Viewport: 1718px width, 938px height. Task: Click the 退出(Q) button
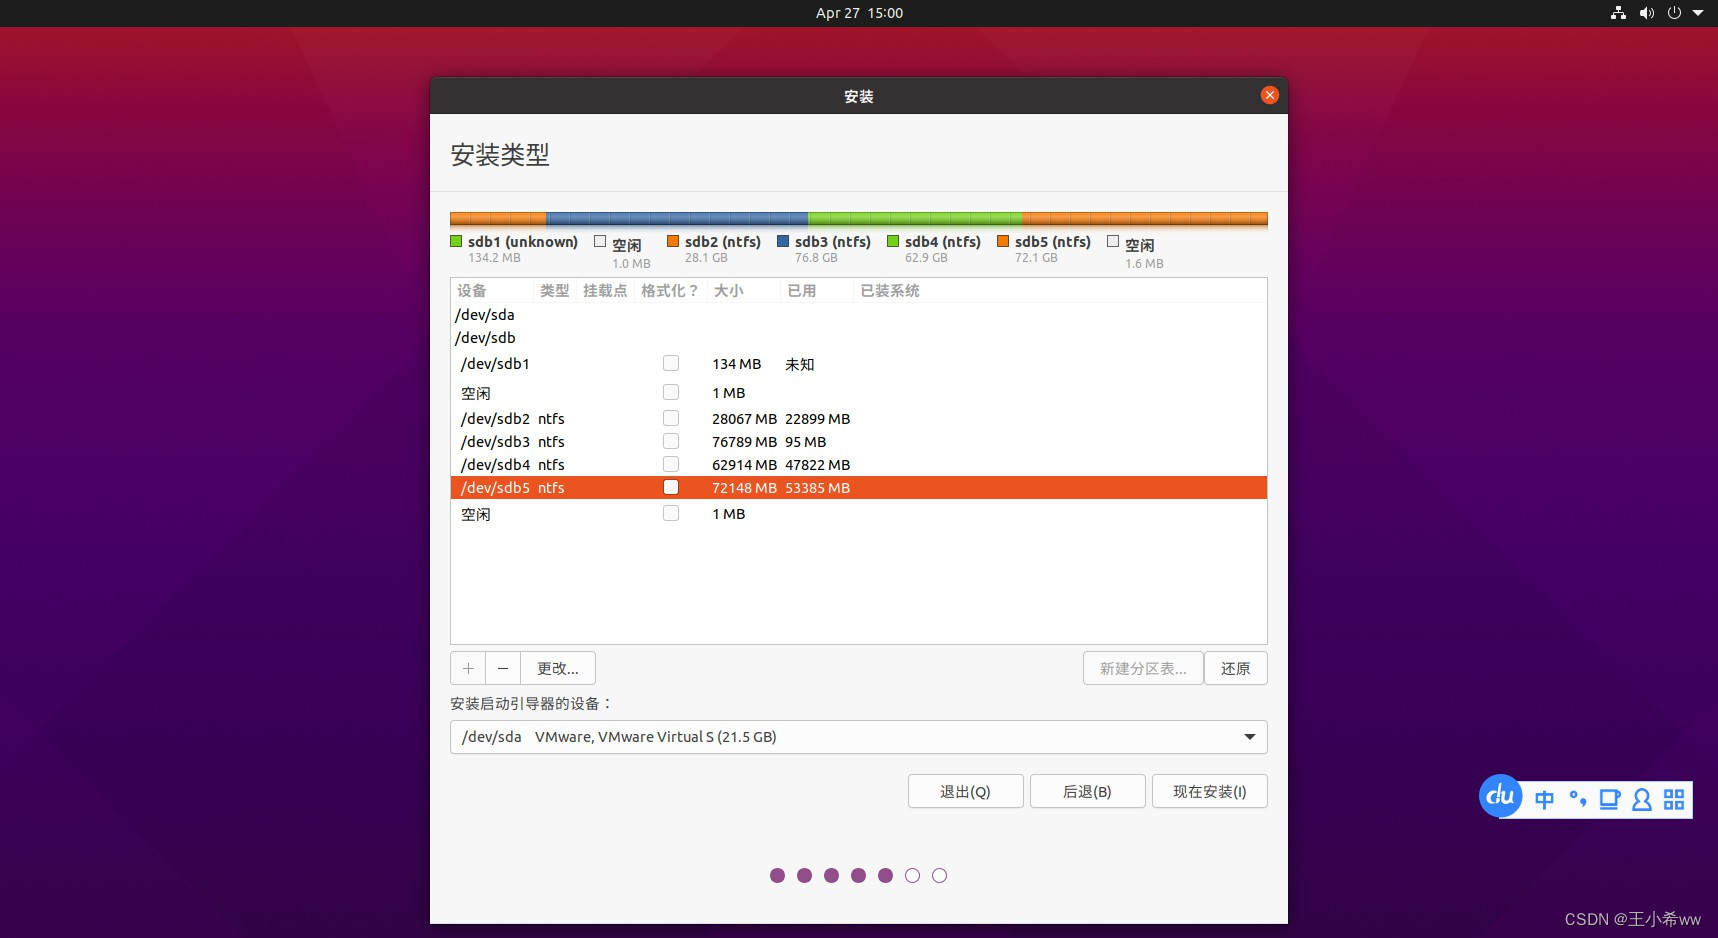point(965,791)
